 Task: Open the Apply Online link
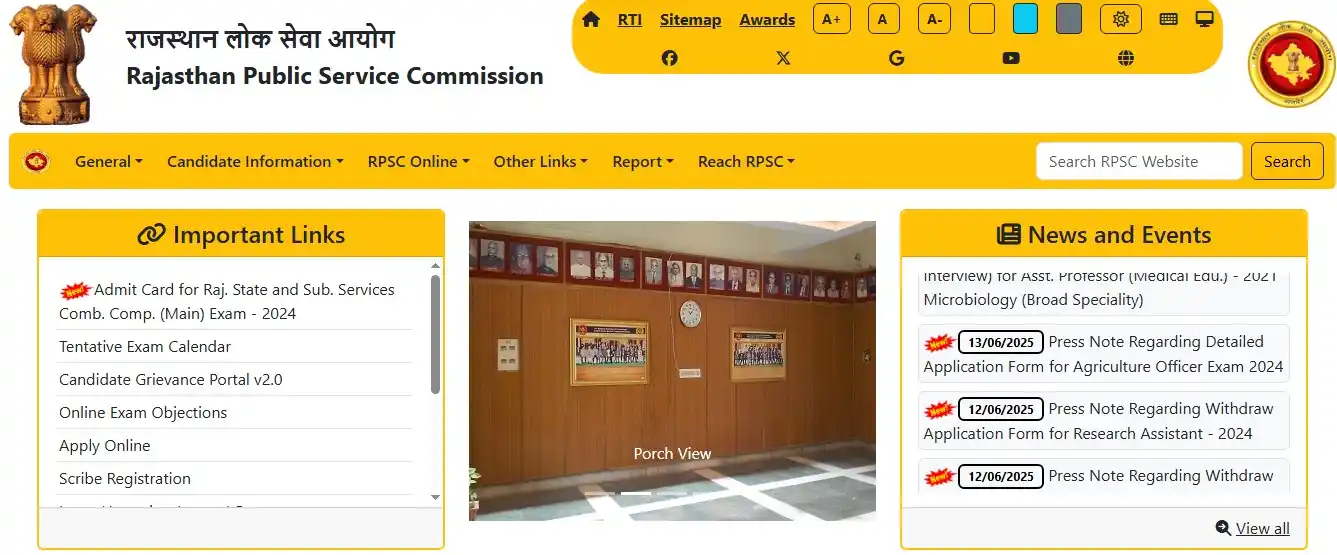click(x=105, y=445)
